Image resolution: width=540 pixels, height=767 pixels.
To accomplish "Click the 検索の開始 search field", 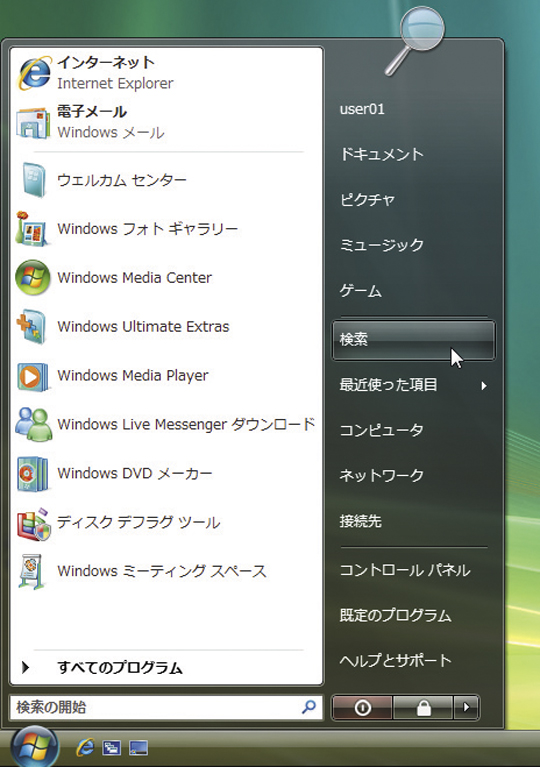I will click(x=166, y=707).
